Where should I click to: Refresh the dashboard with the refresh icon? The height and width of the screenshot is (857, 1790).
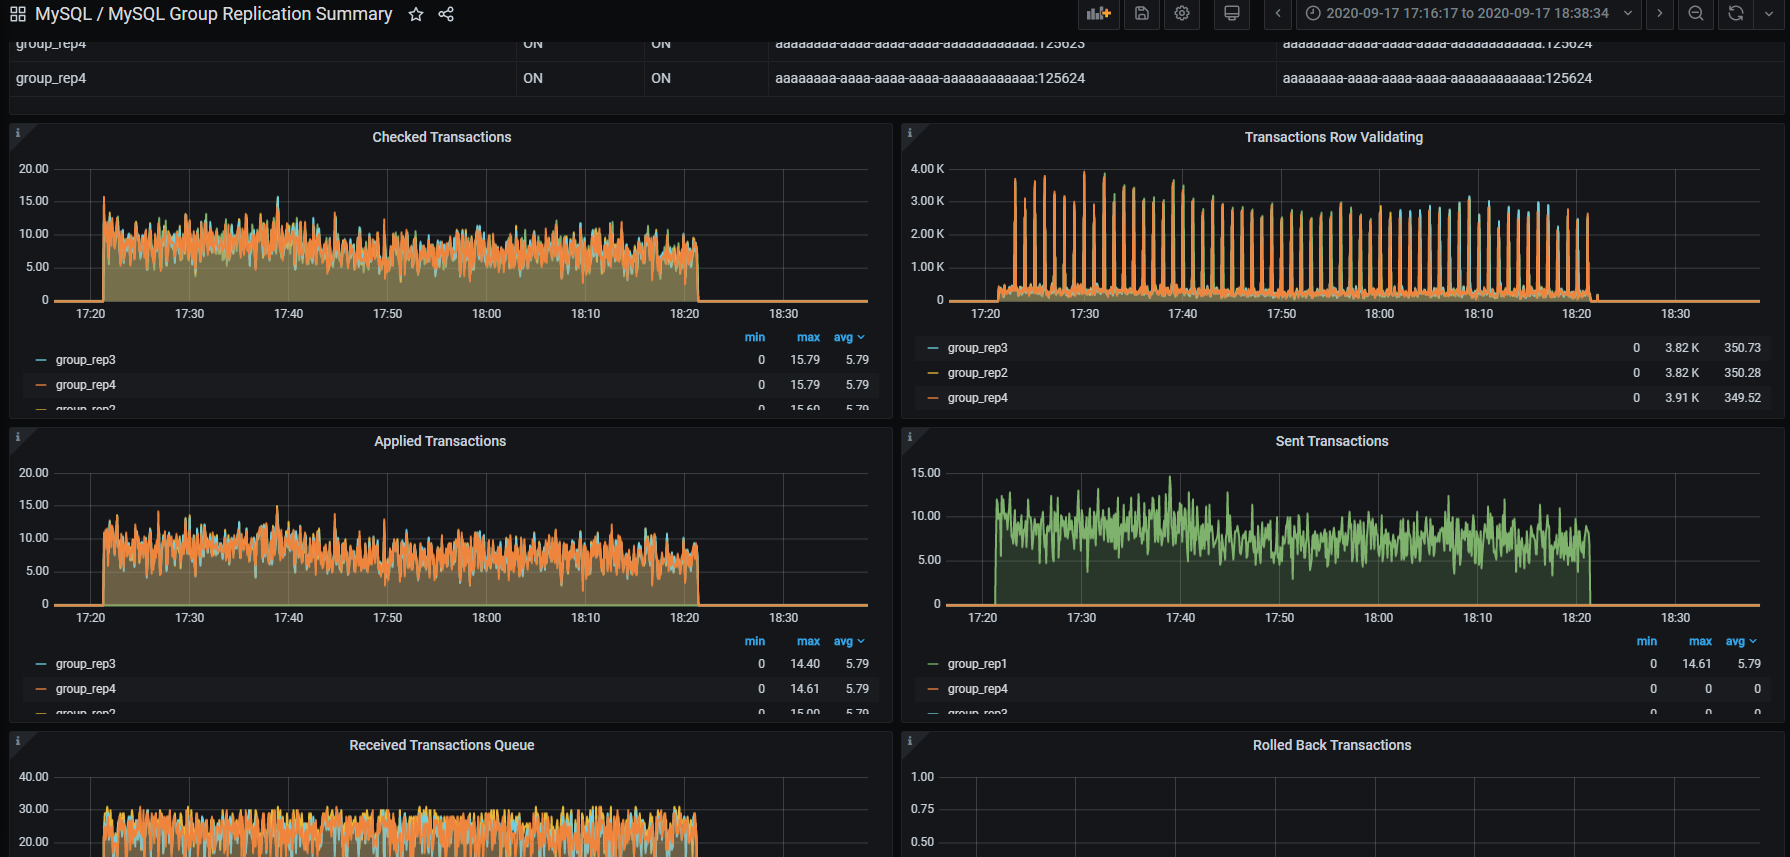(x=1736, y=14)
